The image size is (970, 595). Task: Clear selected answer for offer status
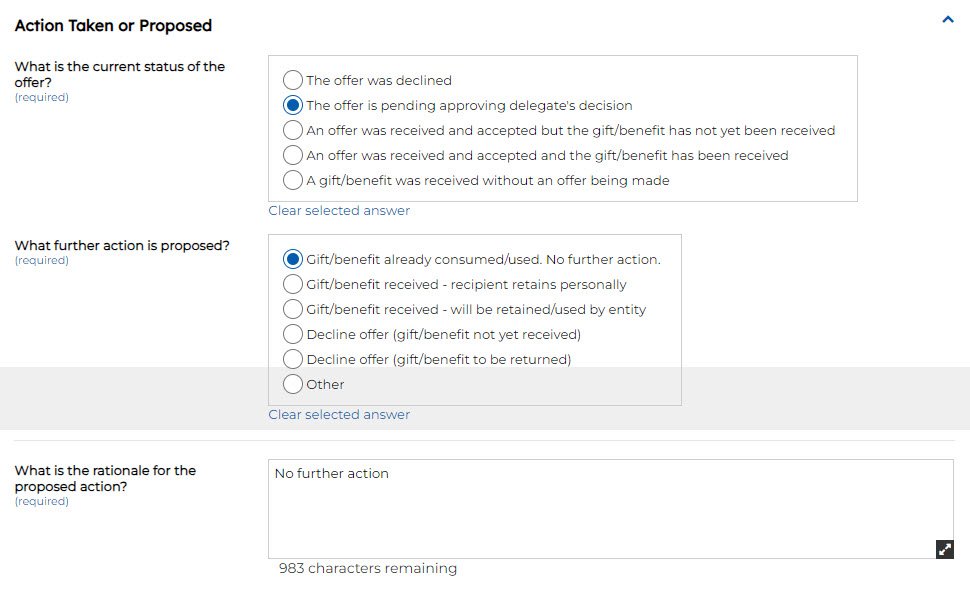(339, 211)
